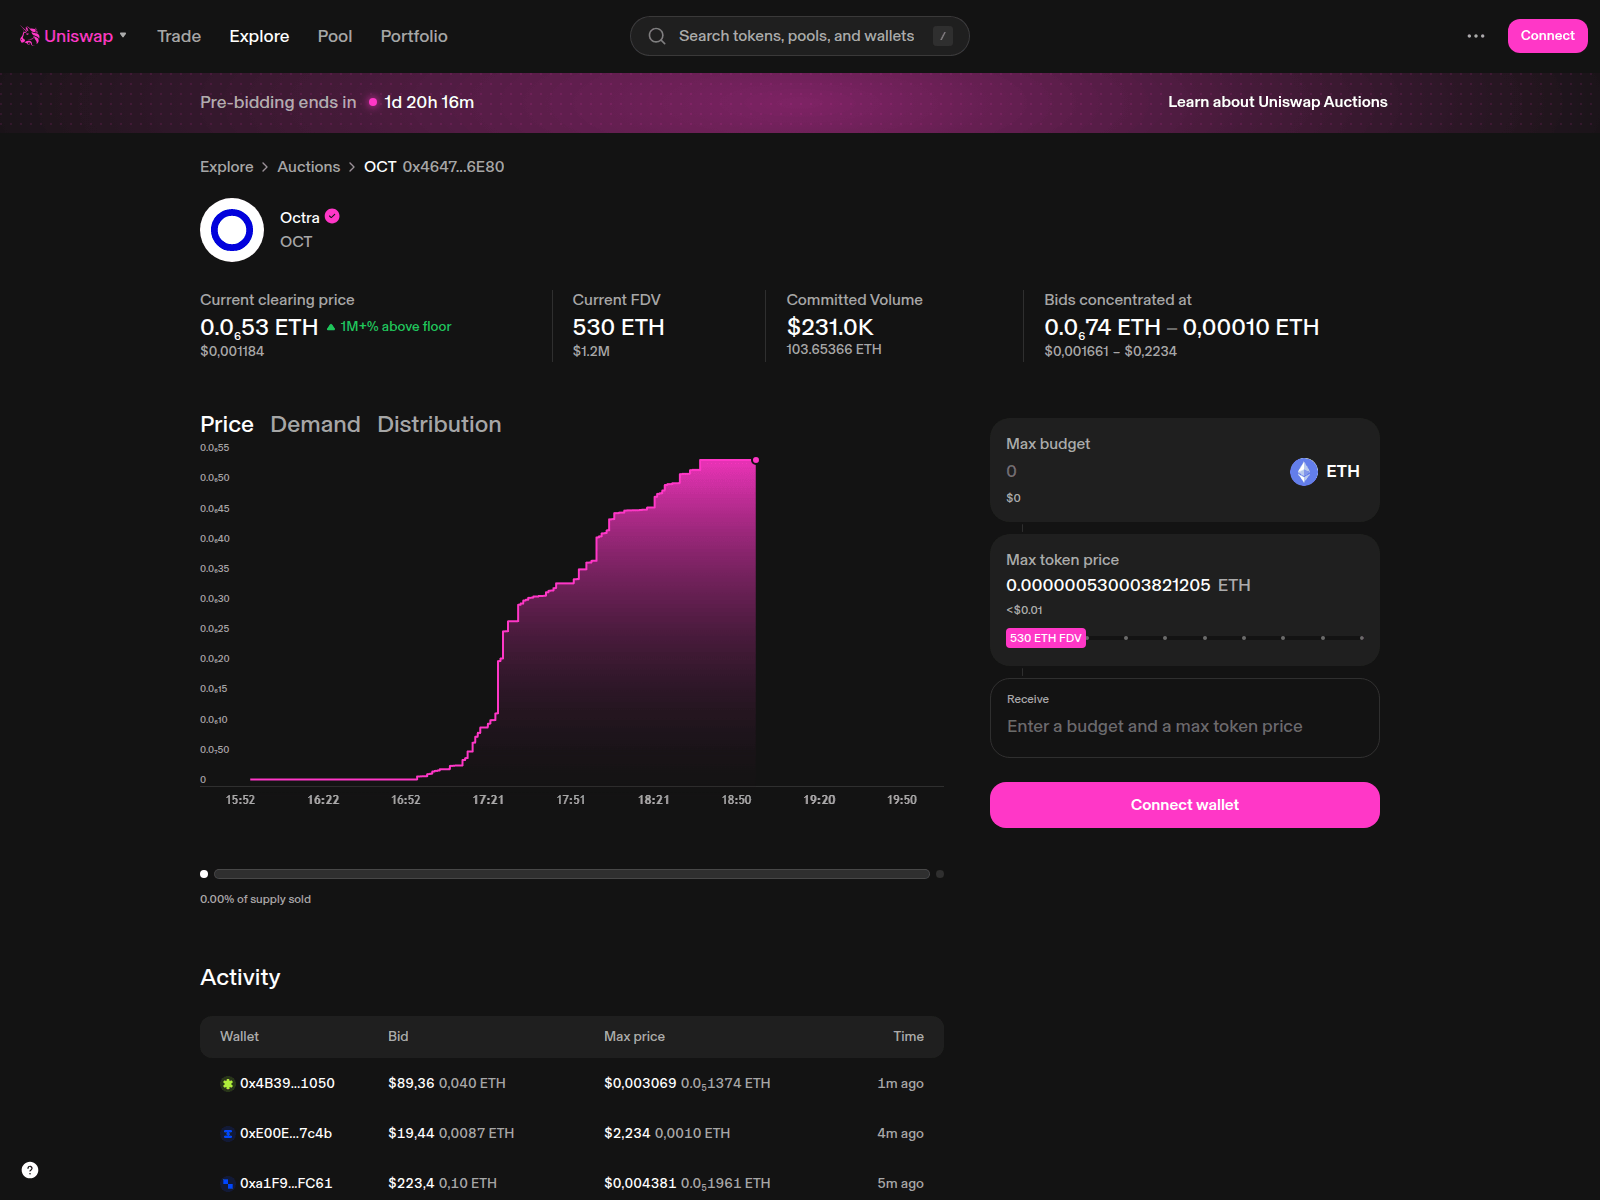
Task: Open the Pool menu
Action: coord(335,36)
